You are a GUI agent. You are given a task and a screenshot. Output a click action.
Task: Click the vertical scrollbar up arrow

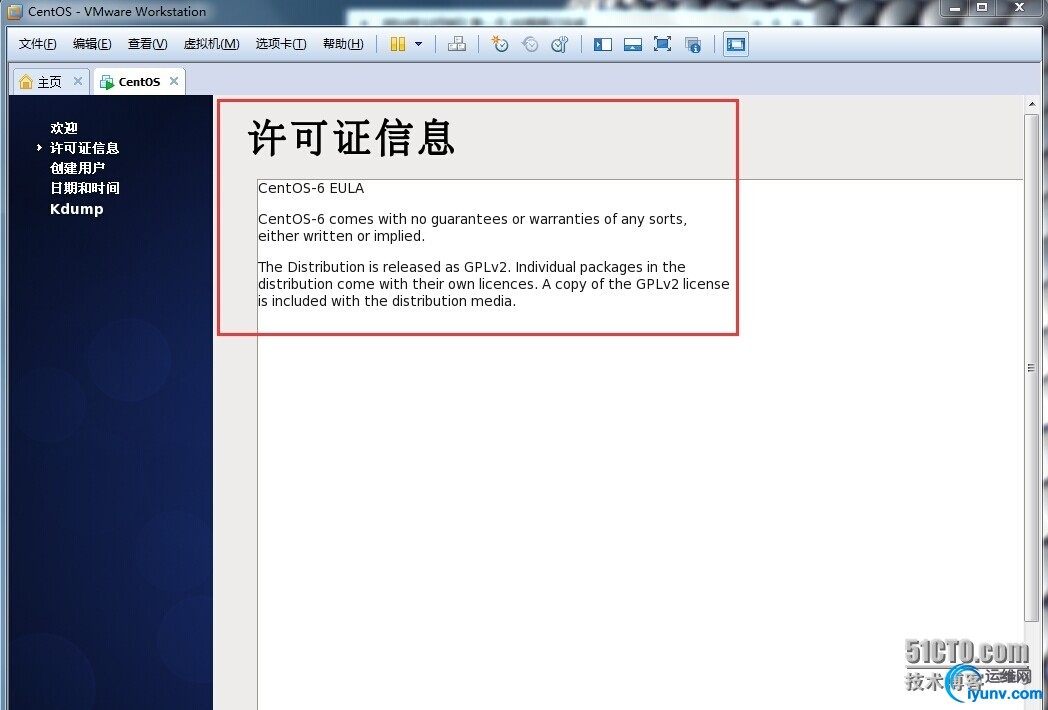[1032, 104]
